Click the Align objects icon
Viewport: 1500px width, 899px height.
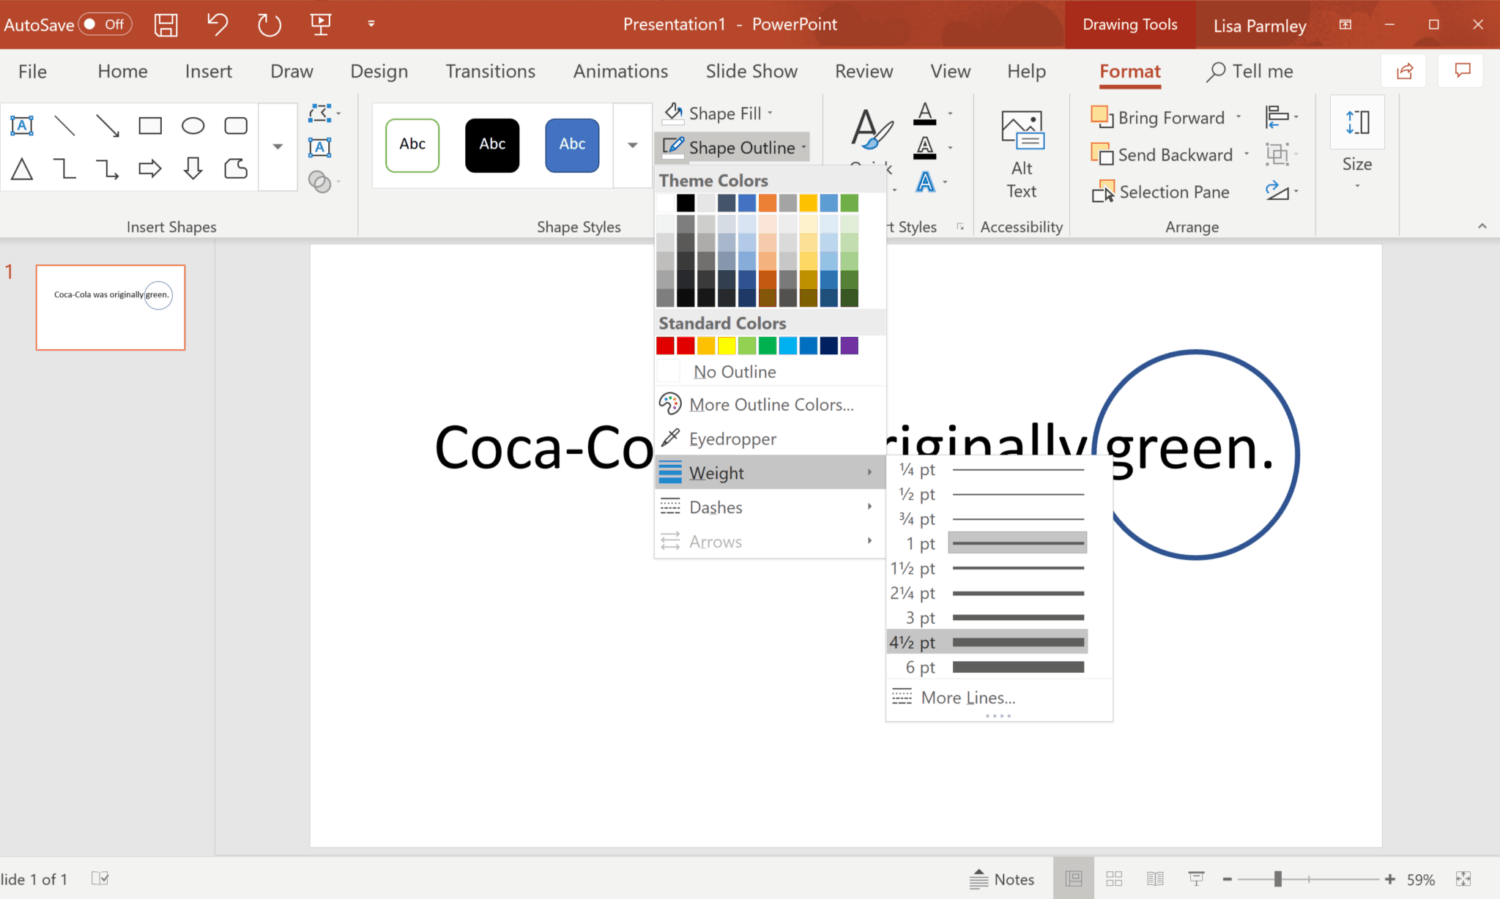point(1277,117)
